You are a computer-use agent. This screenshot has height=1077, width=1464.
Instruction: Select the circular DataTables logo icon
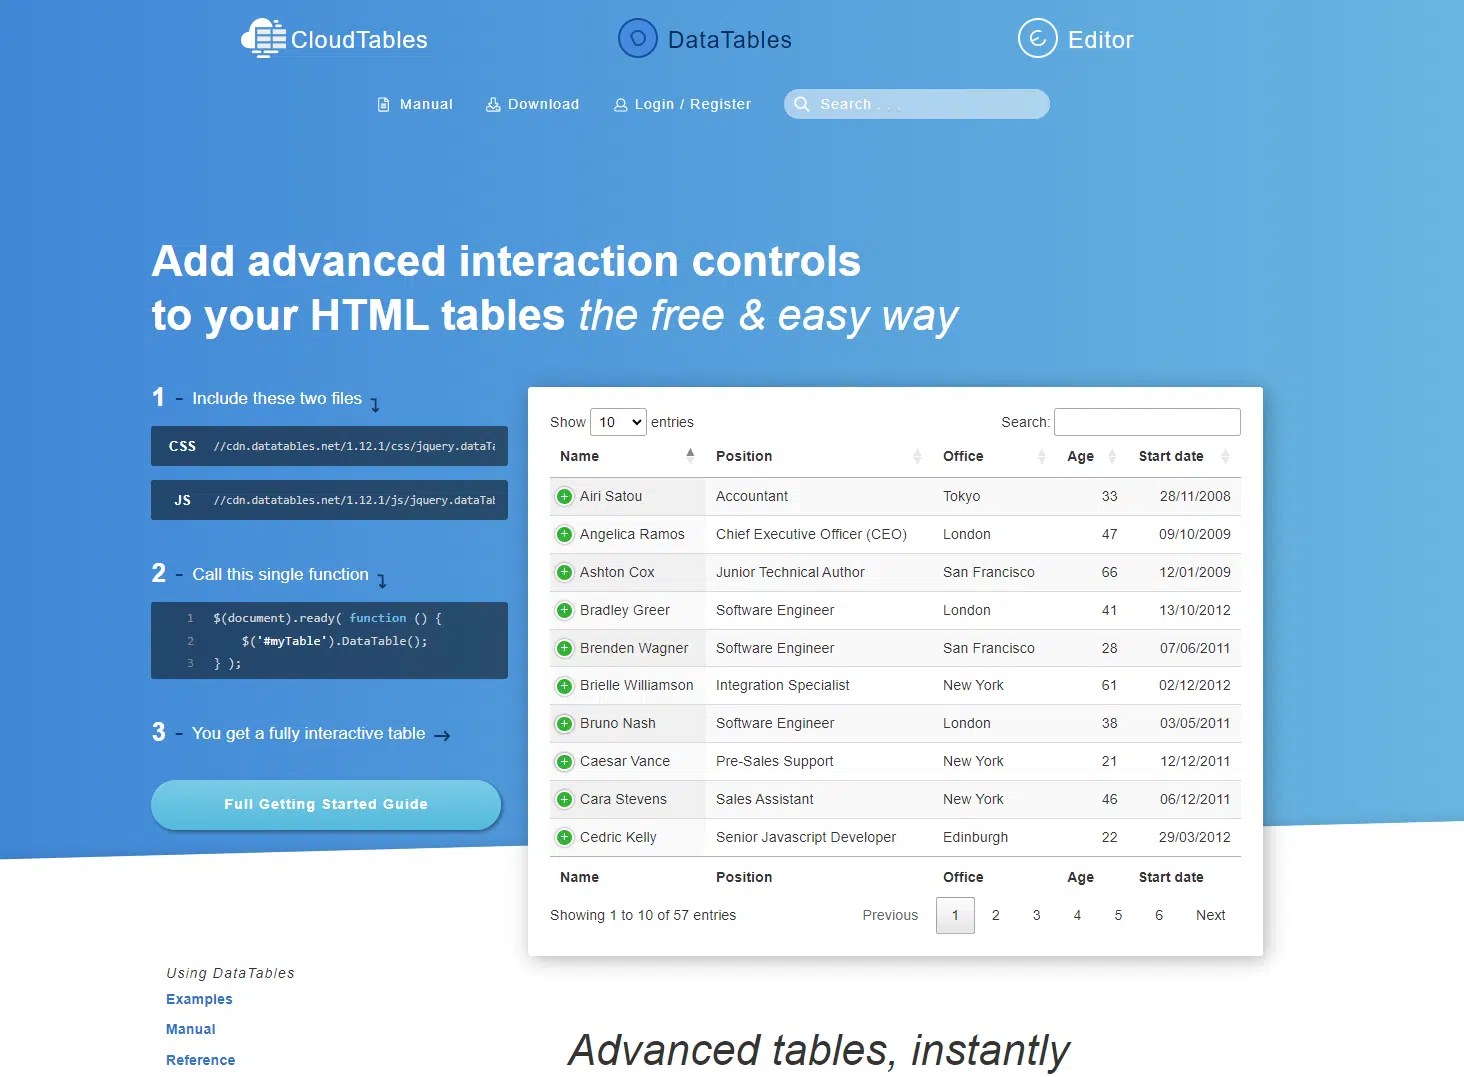[x=637, y=38]
